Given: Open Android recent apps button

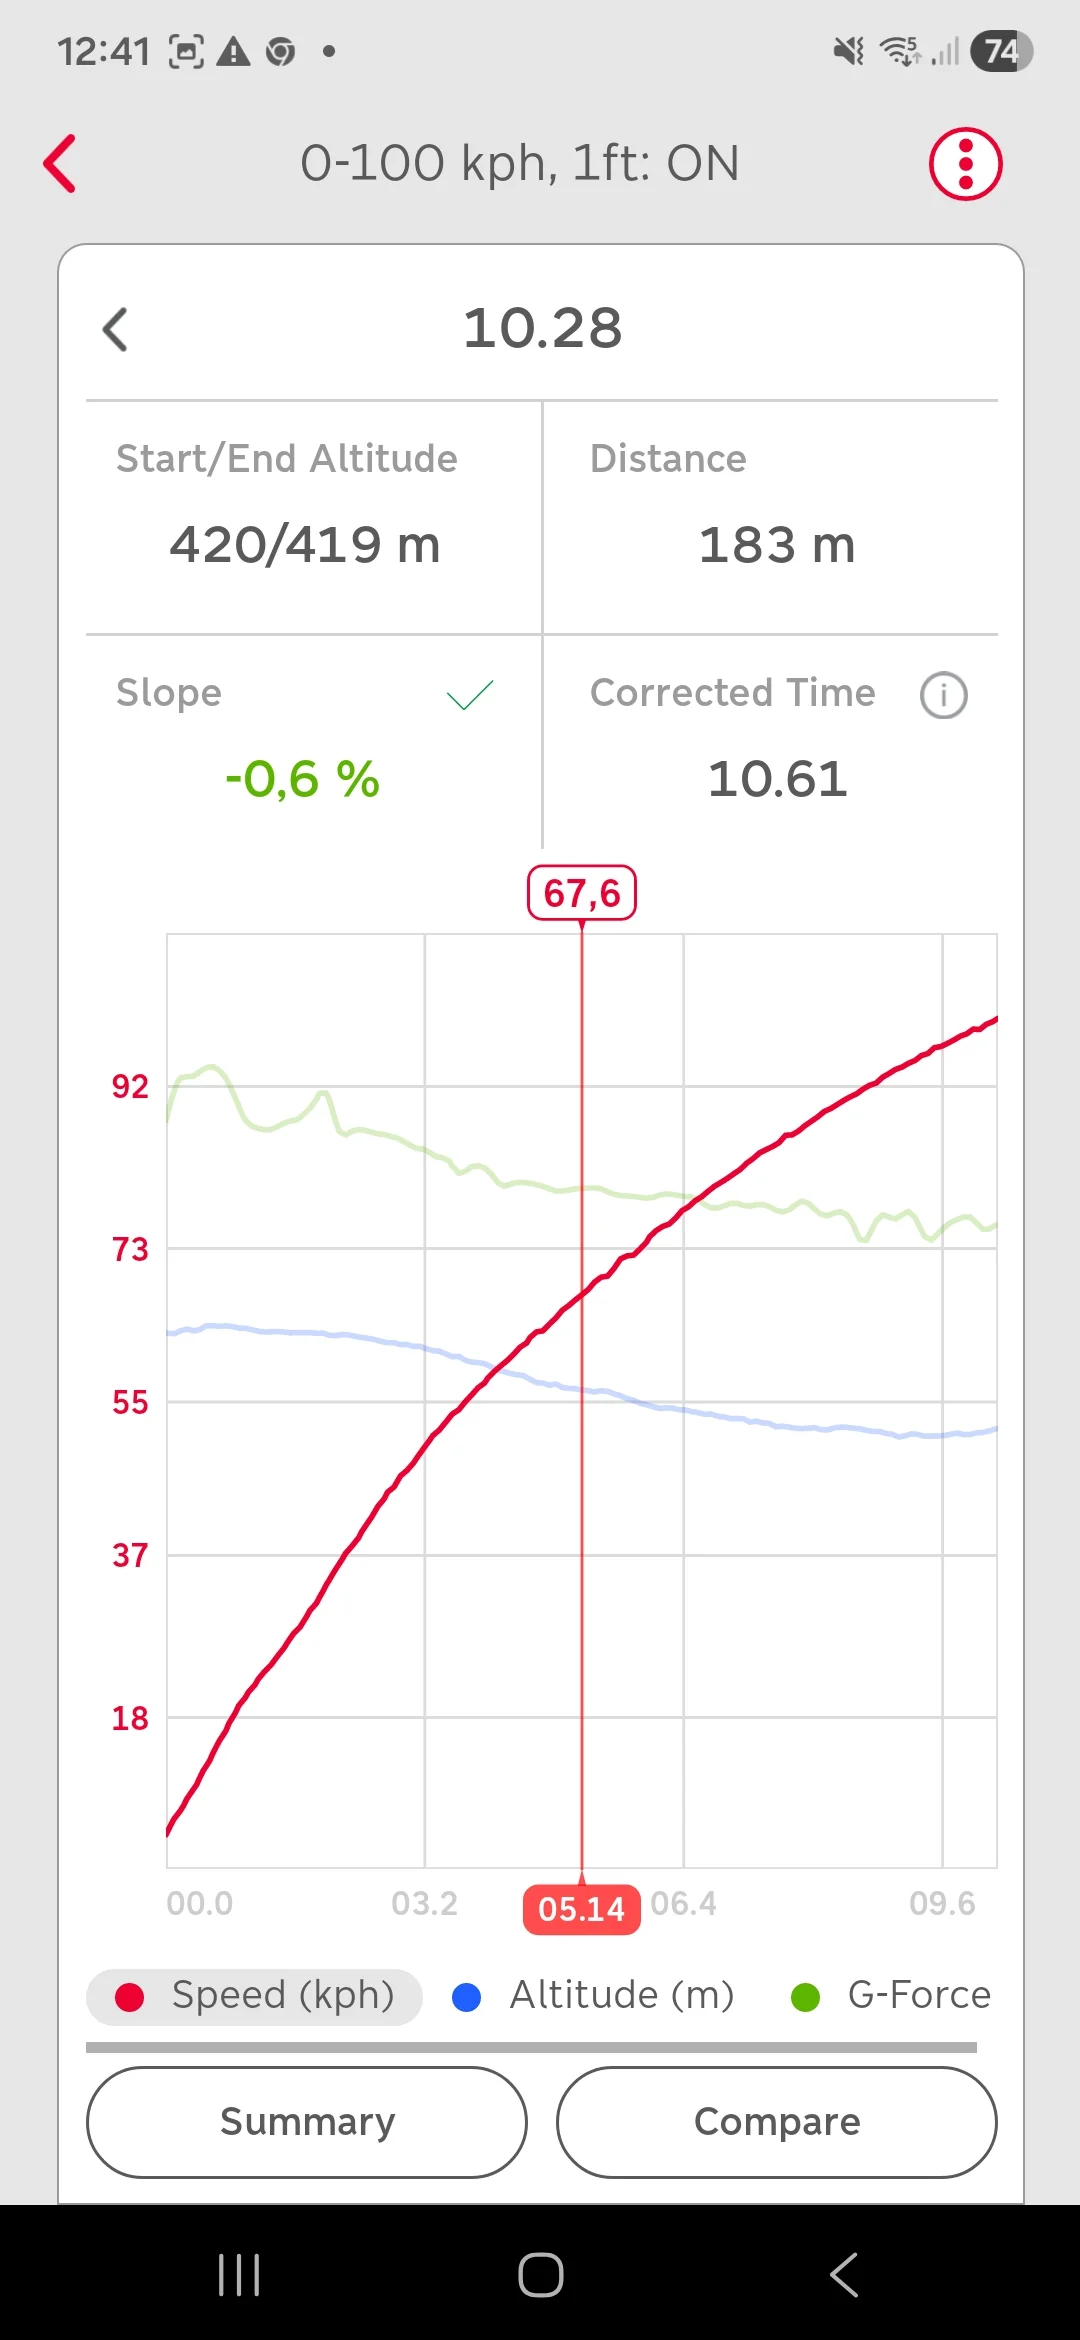Looking at the screenshot, I should pyautogui.click(x=239, y=2275).
